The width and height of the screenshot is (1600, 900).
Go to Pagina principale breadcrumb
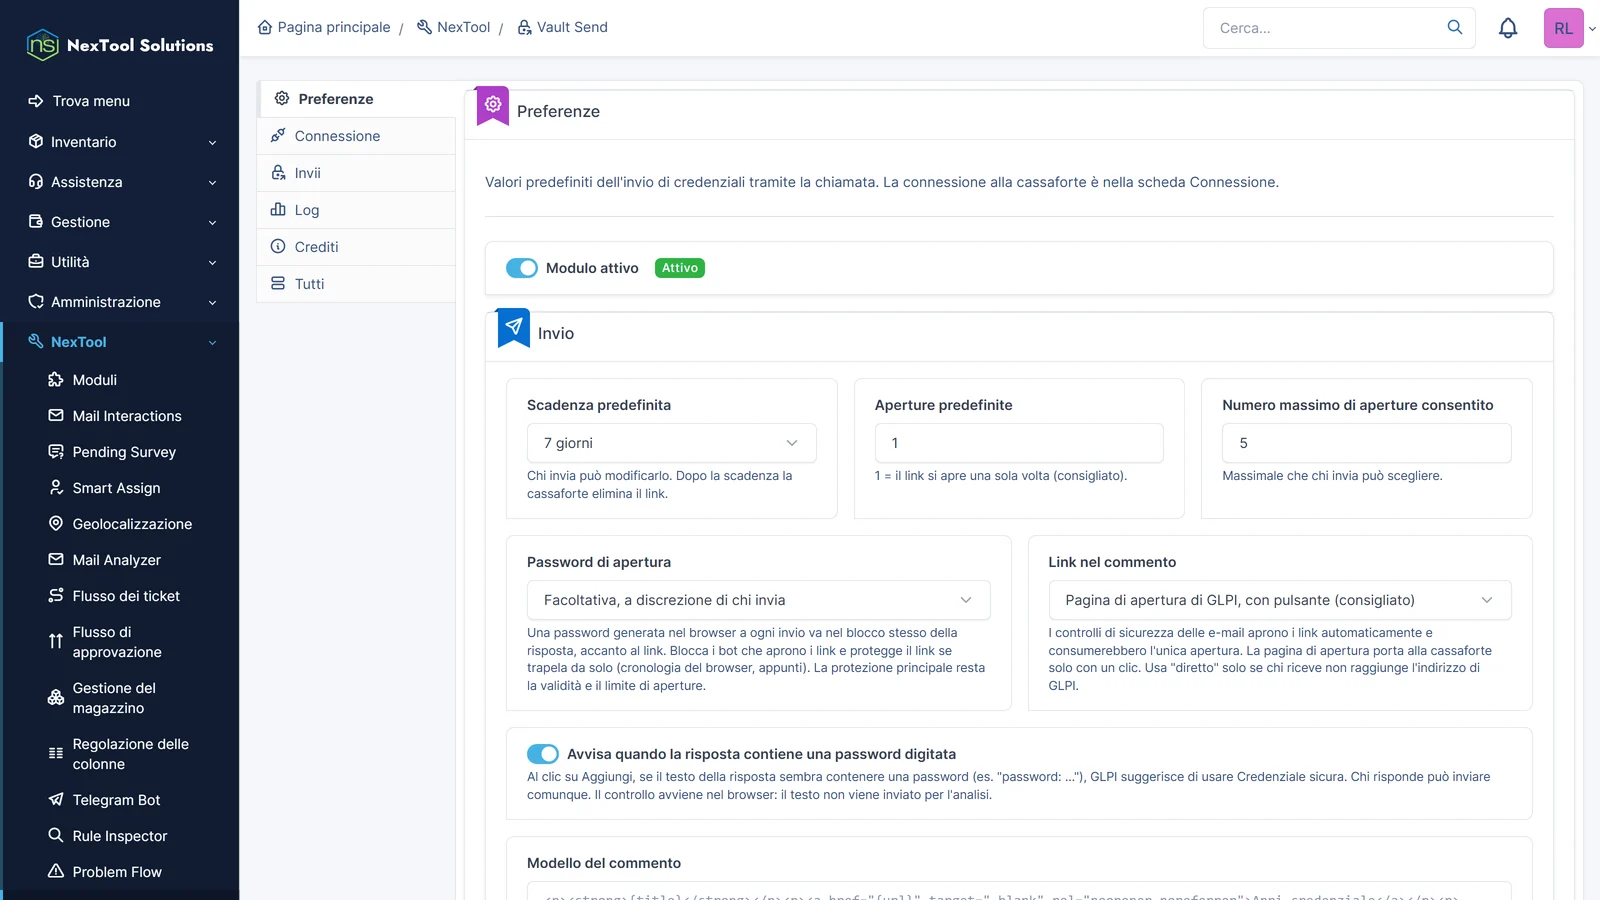coord(324,27)
